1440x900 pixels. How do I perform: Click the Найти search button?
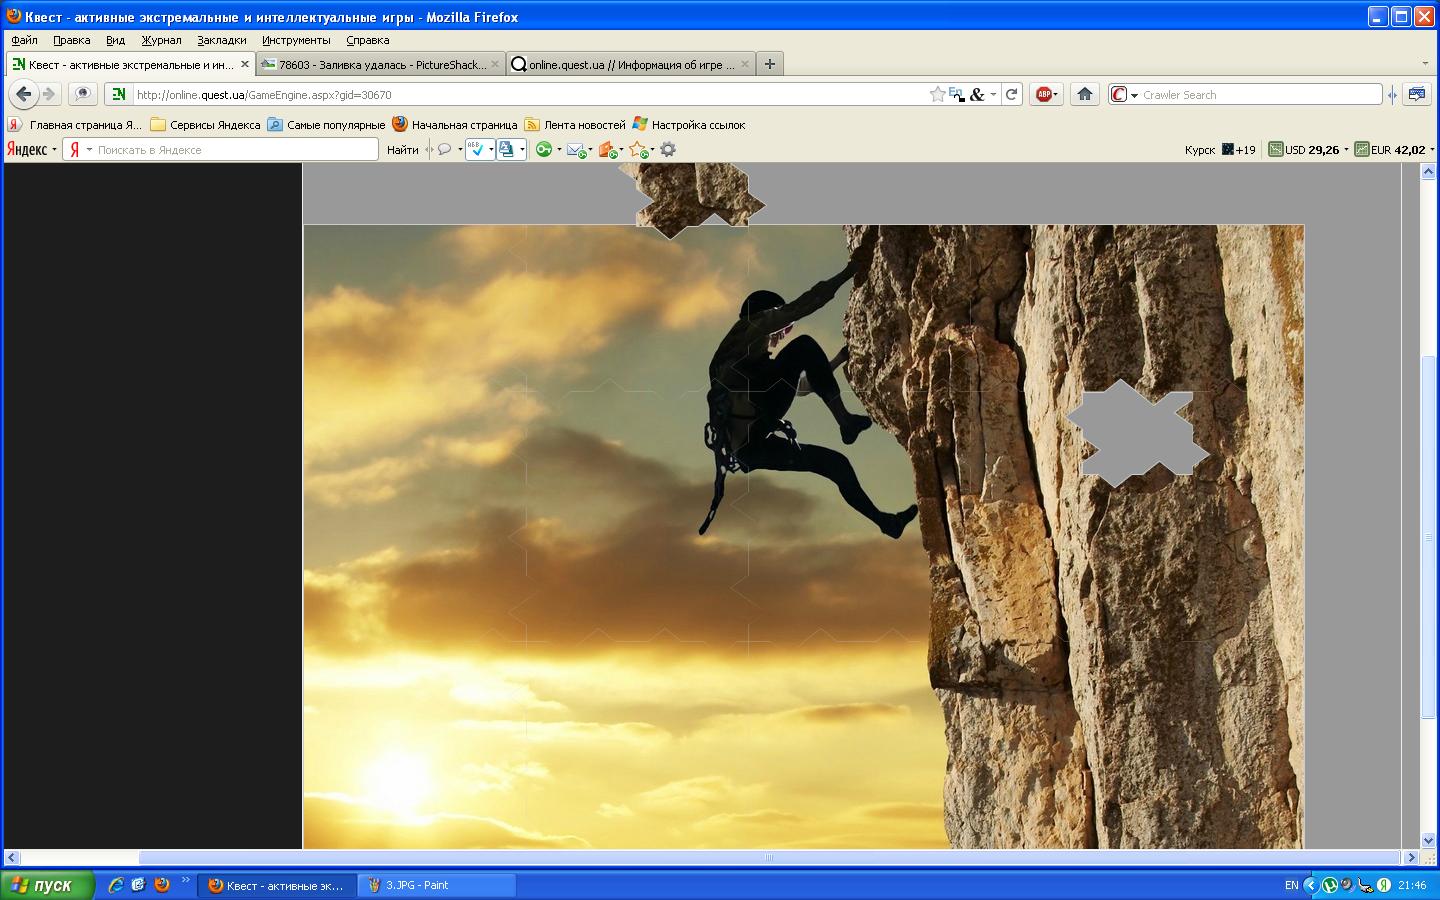coord(402,150)
